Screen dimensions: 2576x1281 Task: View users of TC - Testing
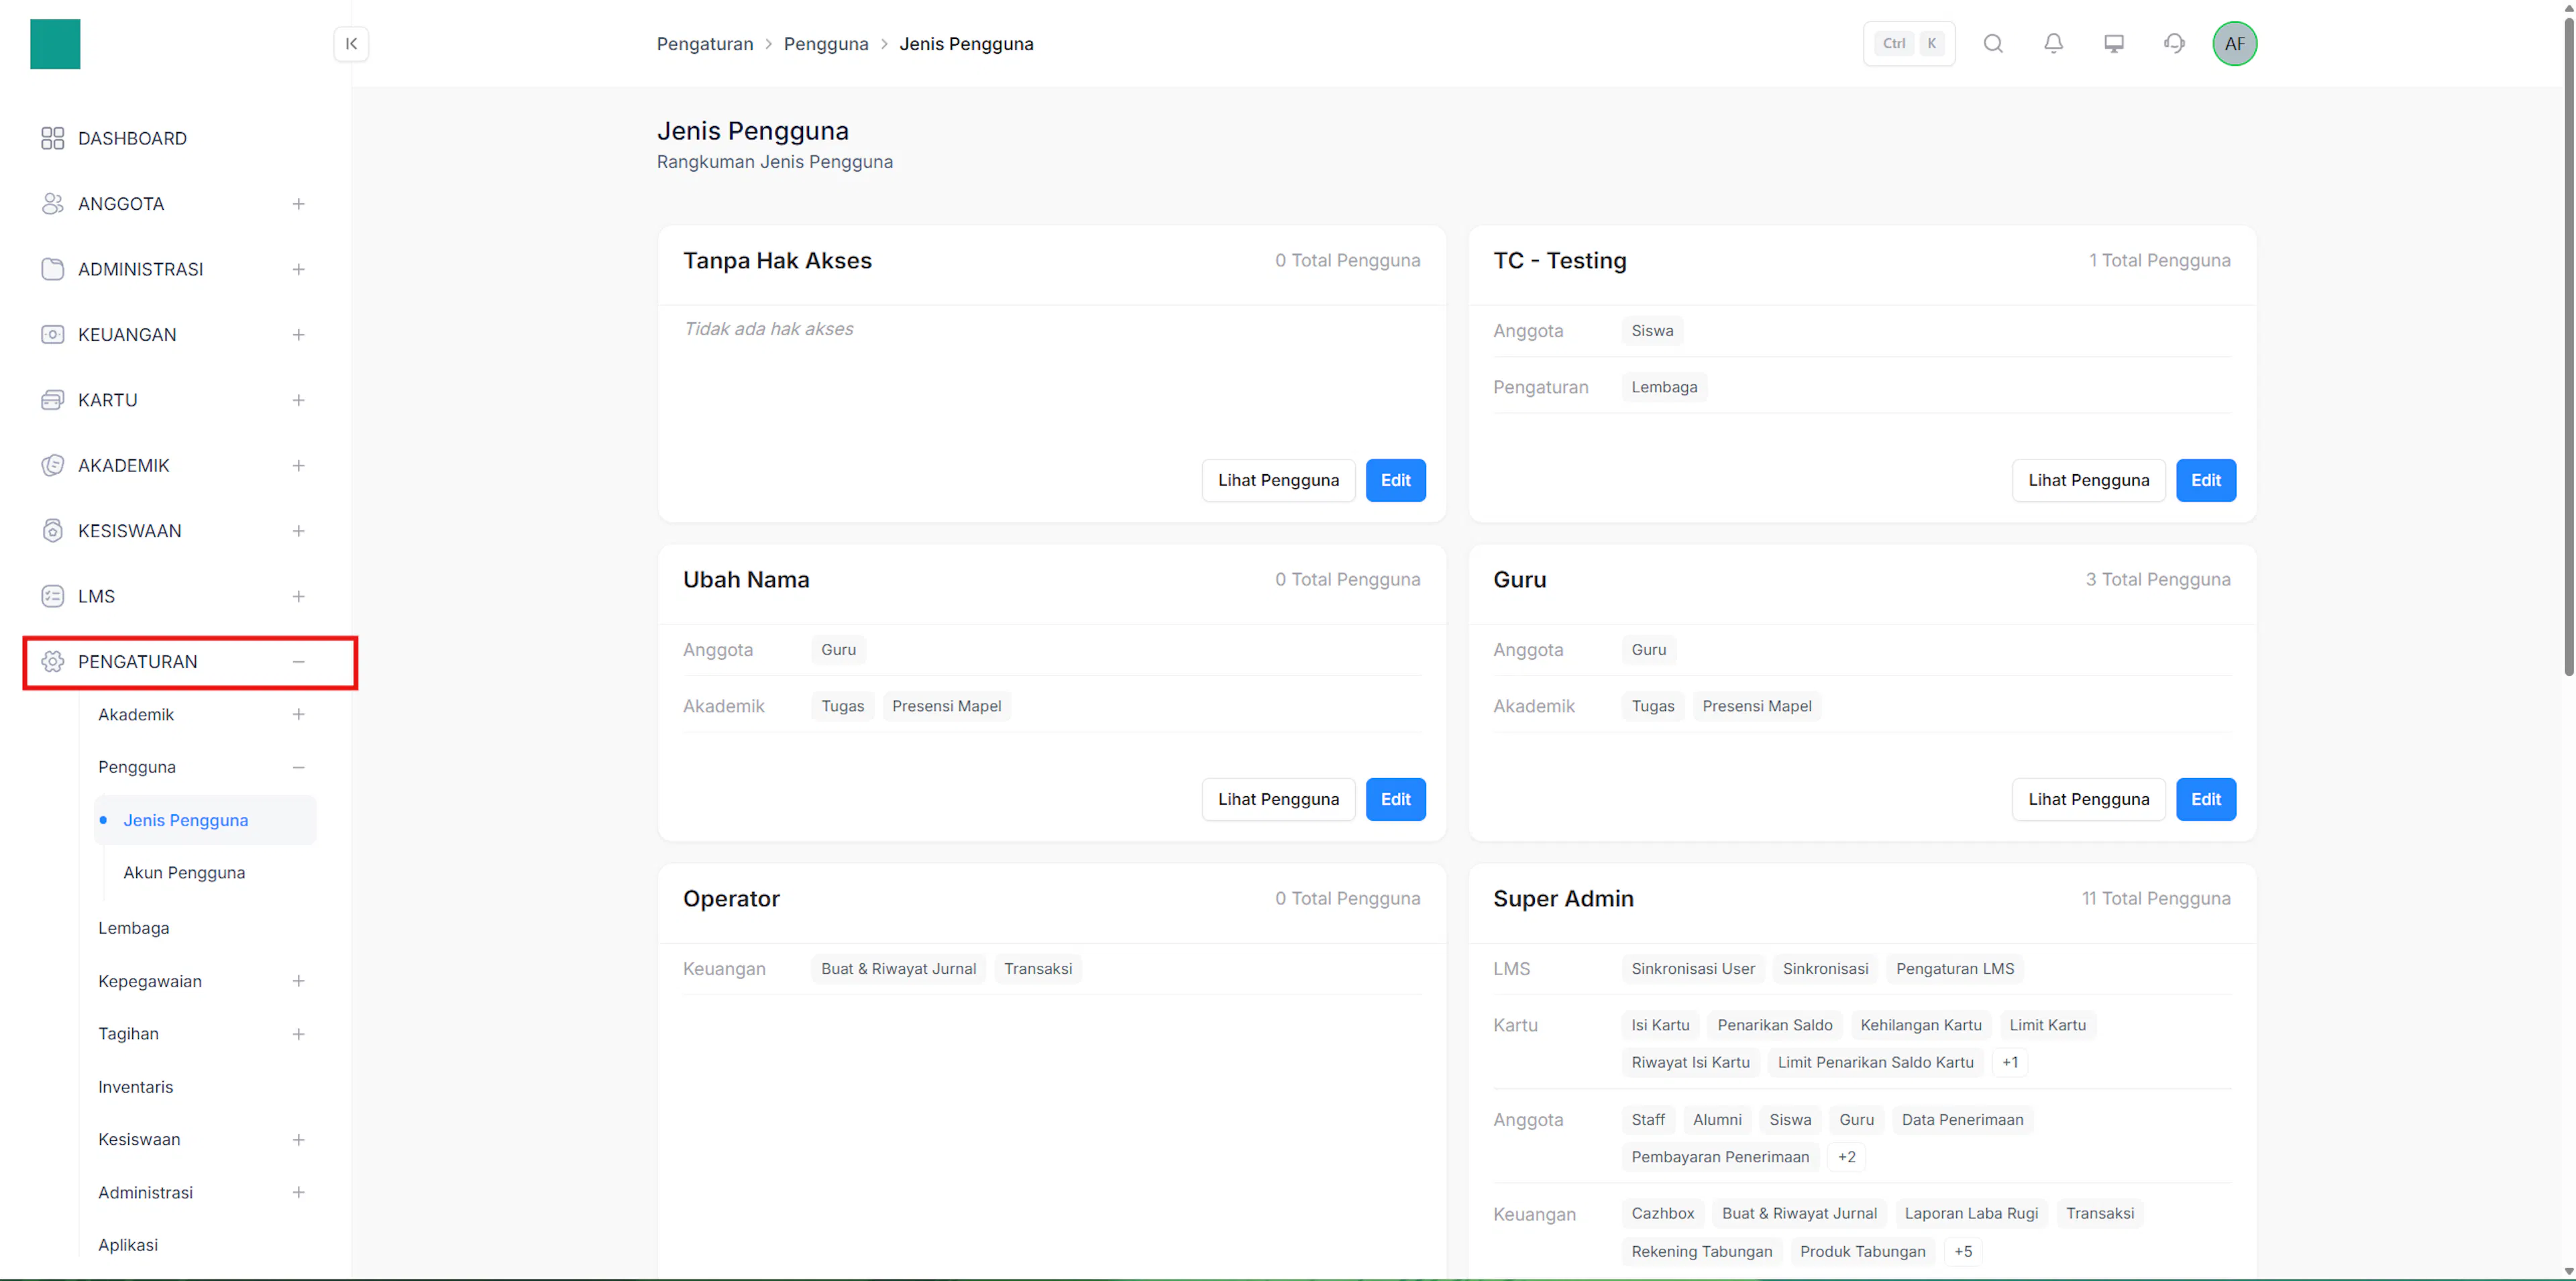(x=2089, y=480)
